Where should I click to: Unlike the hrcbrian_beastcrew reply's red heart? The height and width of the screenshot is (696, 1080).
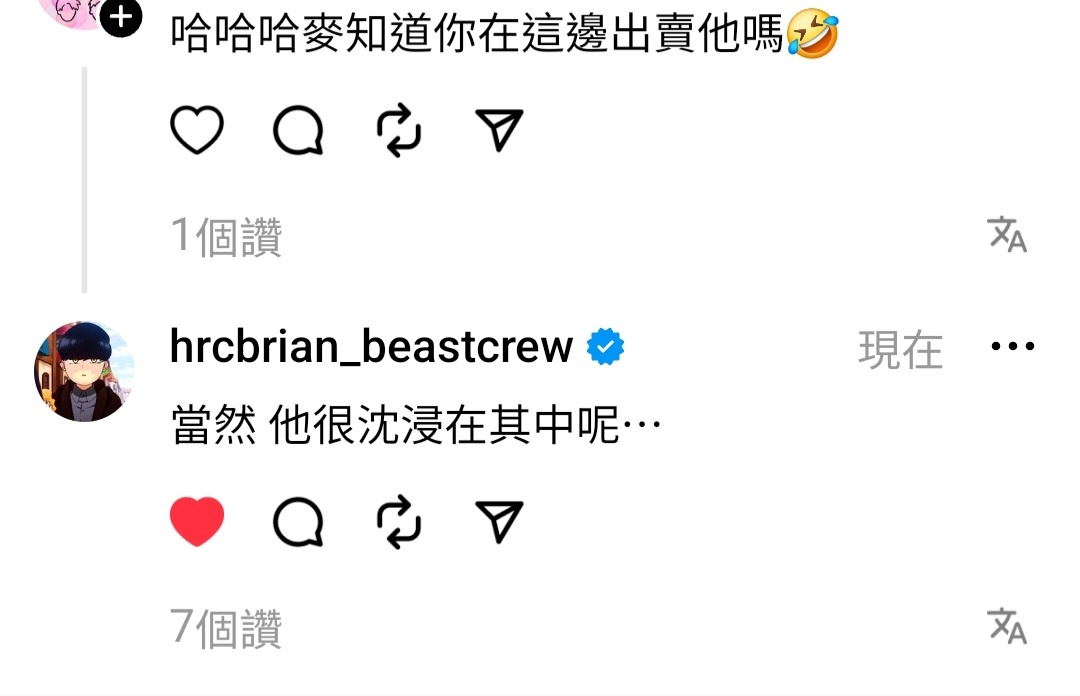(x=197, y=522)
